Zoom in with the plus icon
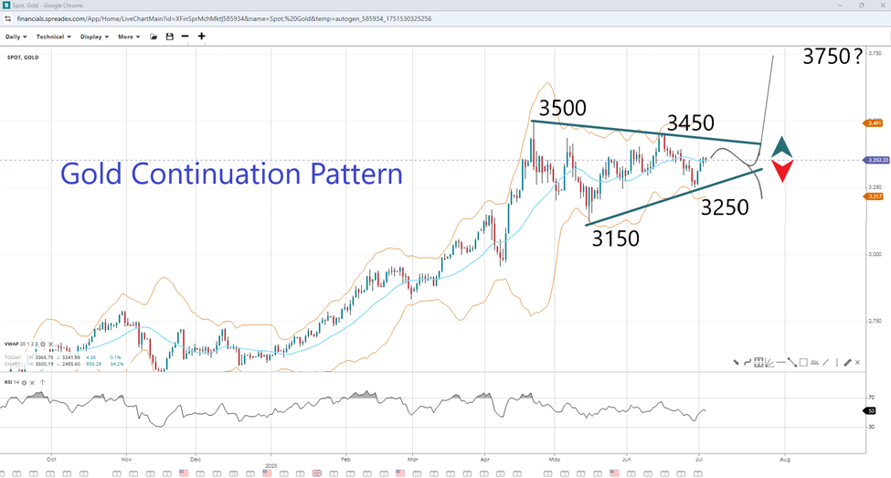 pos(202,37)
